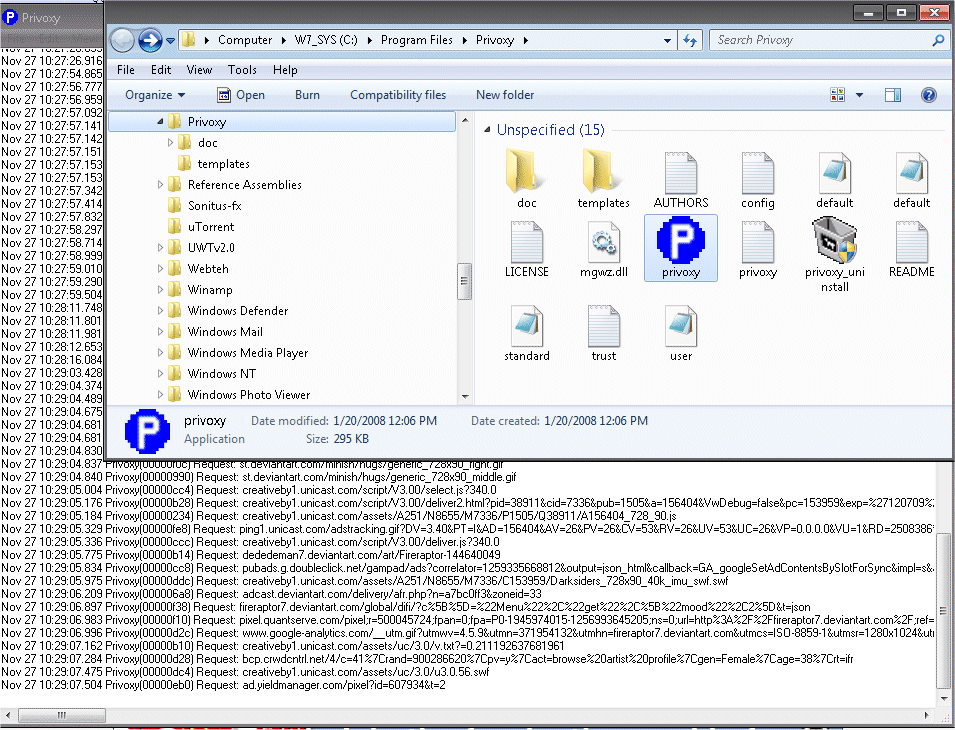Image resolution: width=955 pixels, height=730 pixels.
Task: Expand the doc tree folder
Action: click(170, 142)
